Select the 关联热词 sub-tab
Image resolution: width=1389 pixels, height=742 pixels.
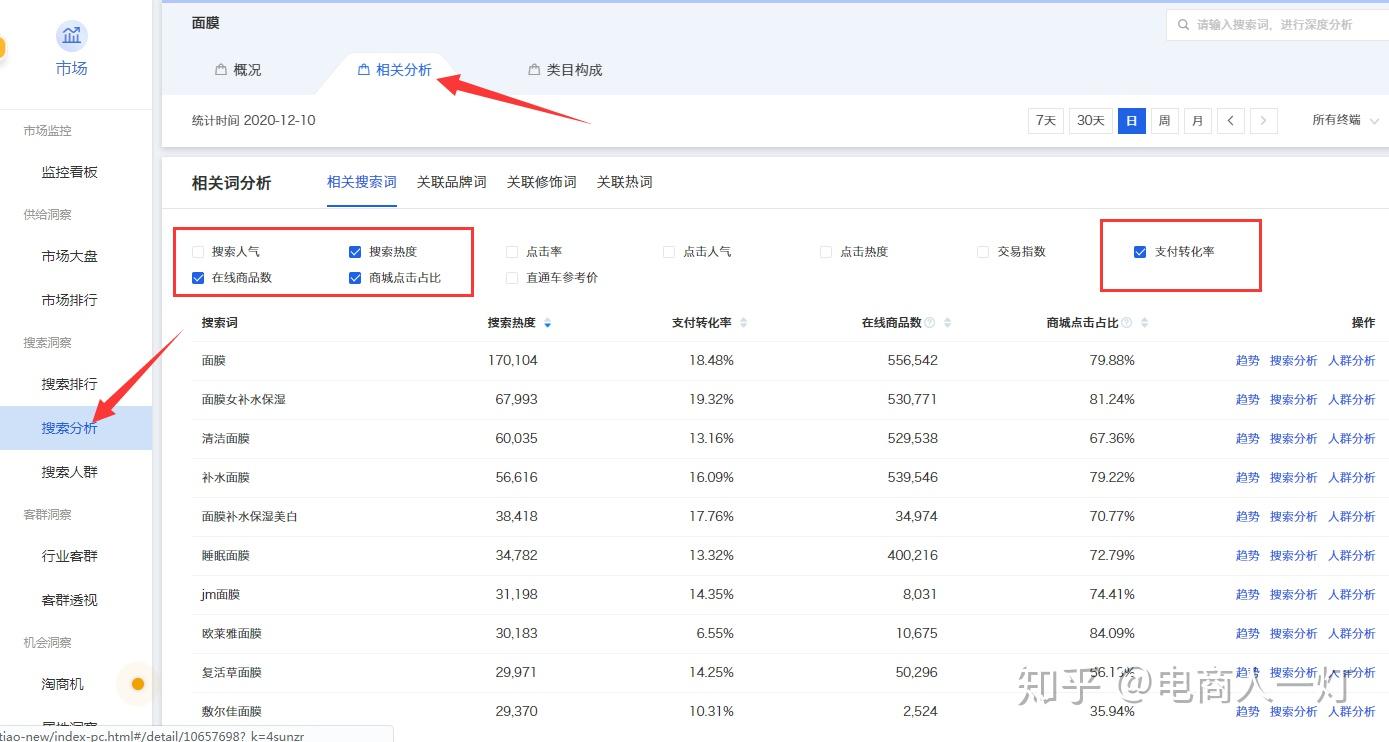click(625, 182)
